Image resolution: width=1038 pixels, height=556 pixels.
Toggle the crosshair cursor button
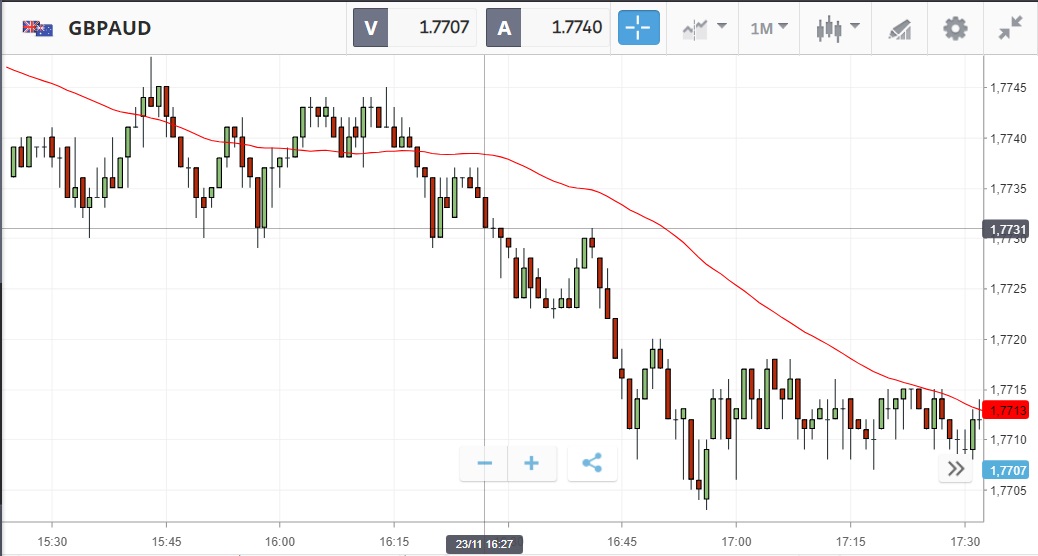(x=638, y=28)
